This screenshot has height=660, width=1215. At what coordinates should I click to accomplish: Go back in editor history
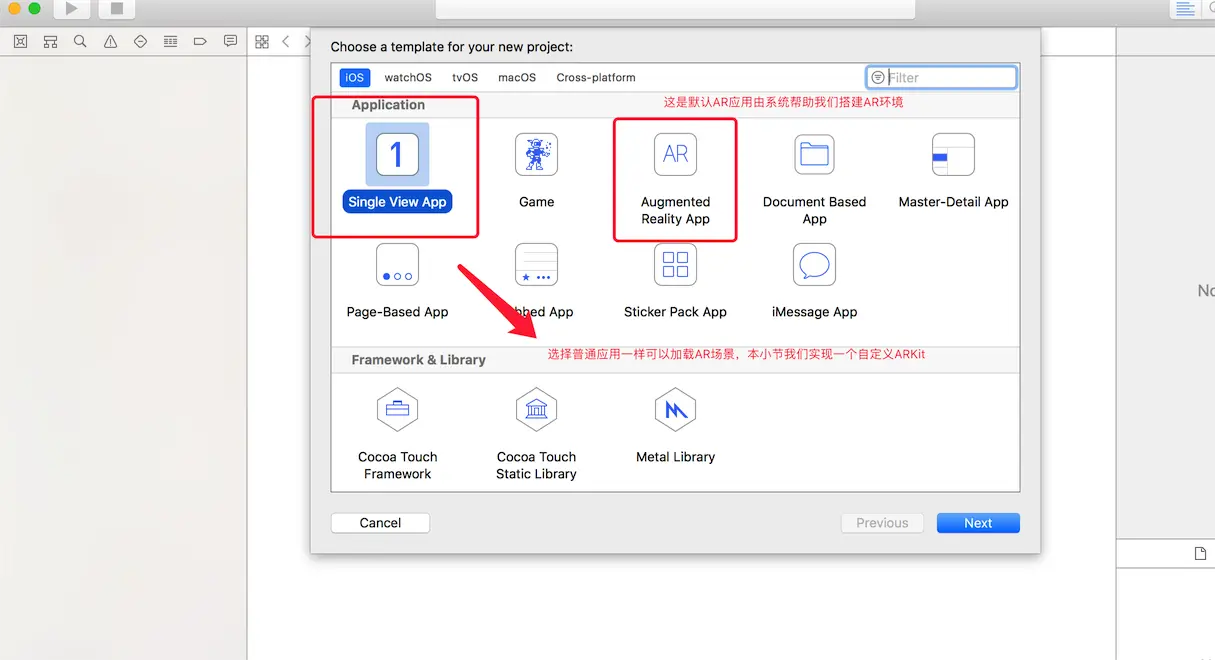pyautogui.click(x=286, y=41)
